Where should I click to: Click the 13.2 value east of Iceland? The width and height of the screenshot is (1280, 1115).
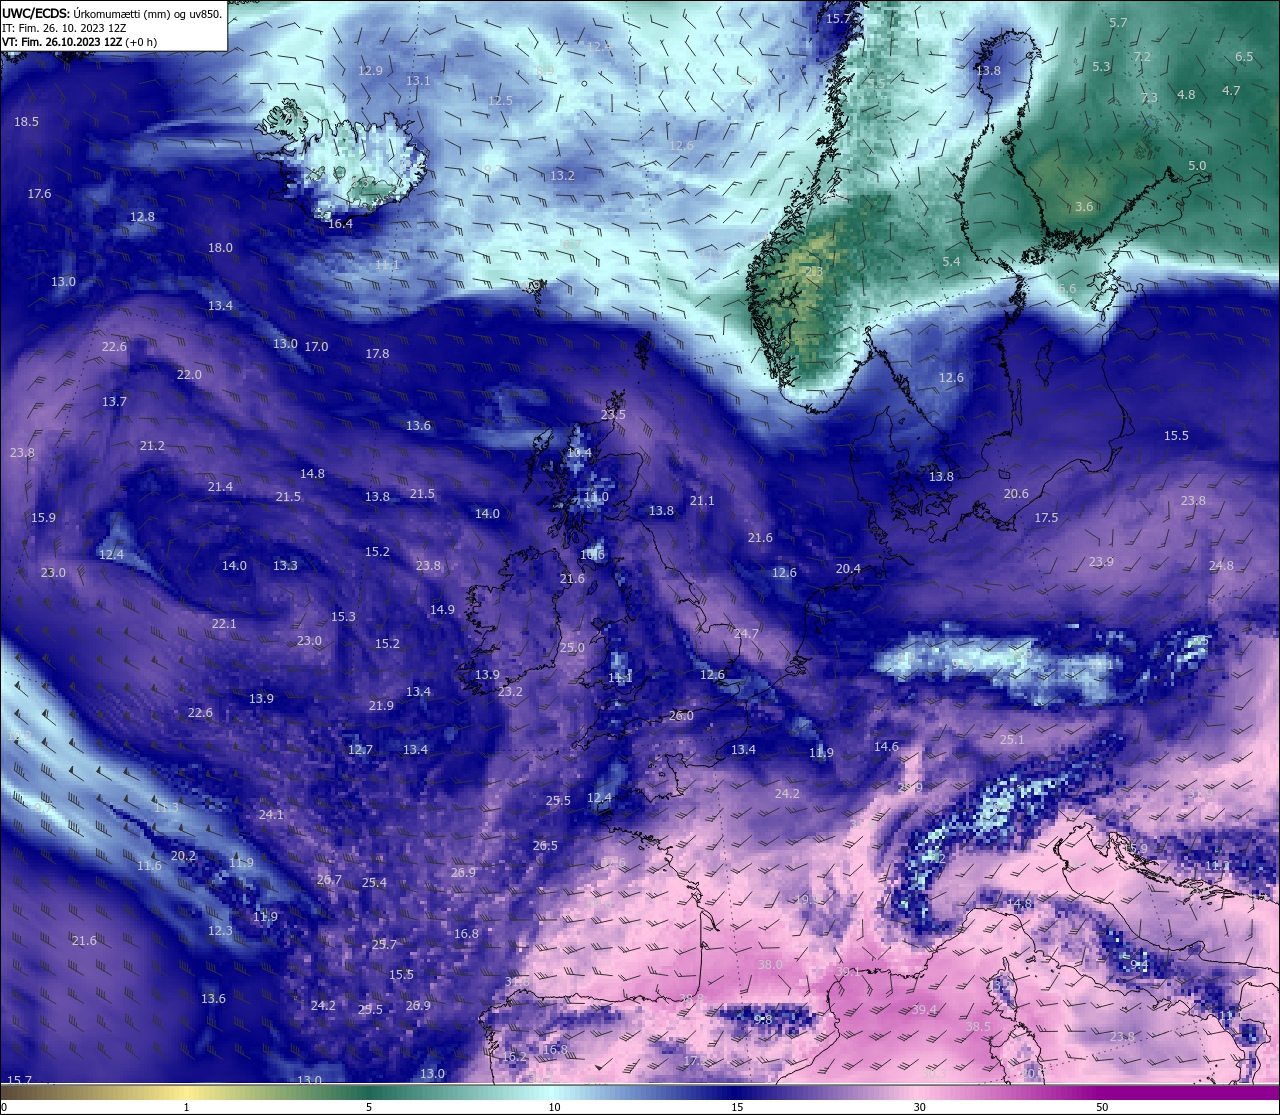[562, 176]
